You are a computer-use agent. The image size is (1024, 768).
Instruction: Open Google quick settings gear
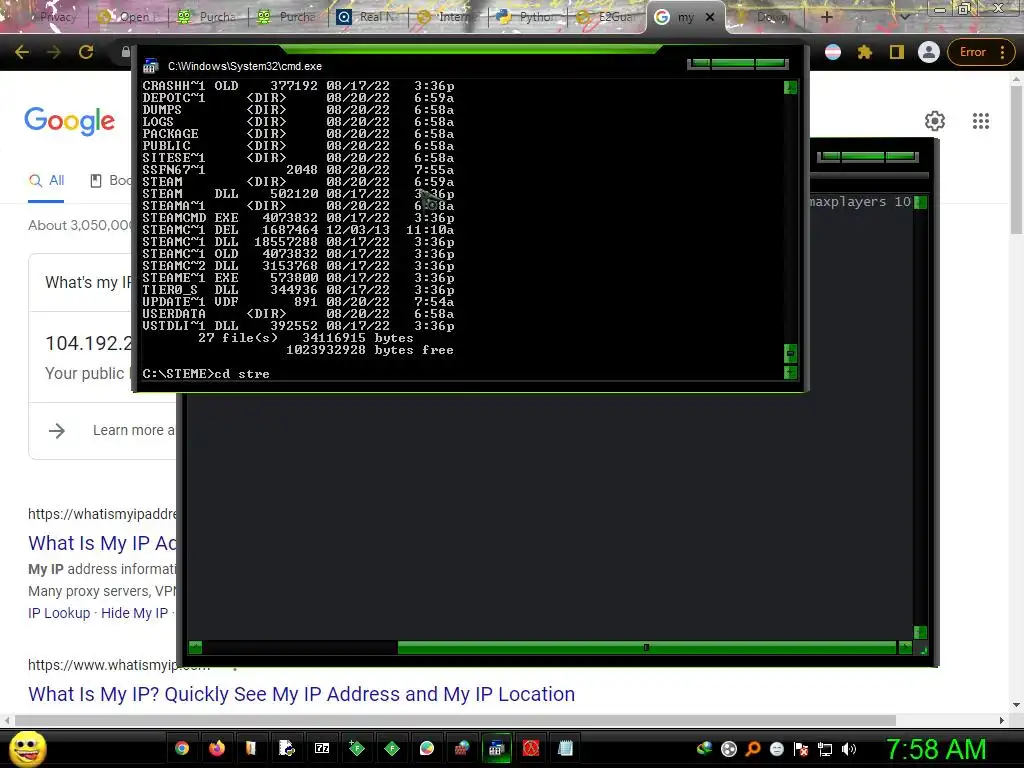click(x=935, y=121)
